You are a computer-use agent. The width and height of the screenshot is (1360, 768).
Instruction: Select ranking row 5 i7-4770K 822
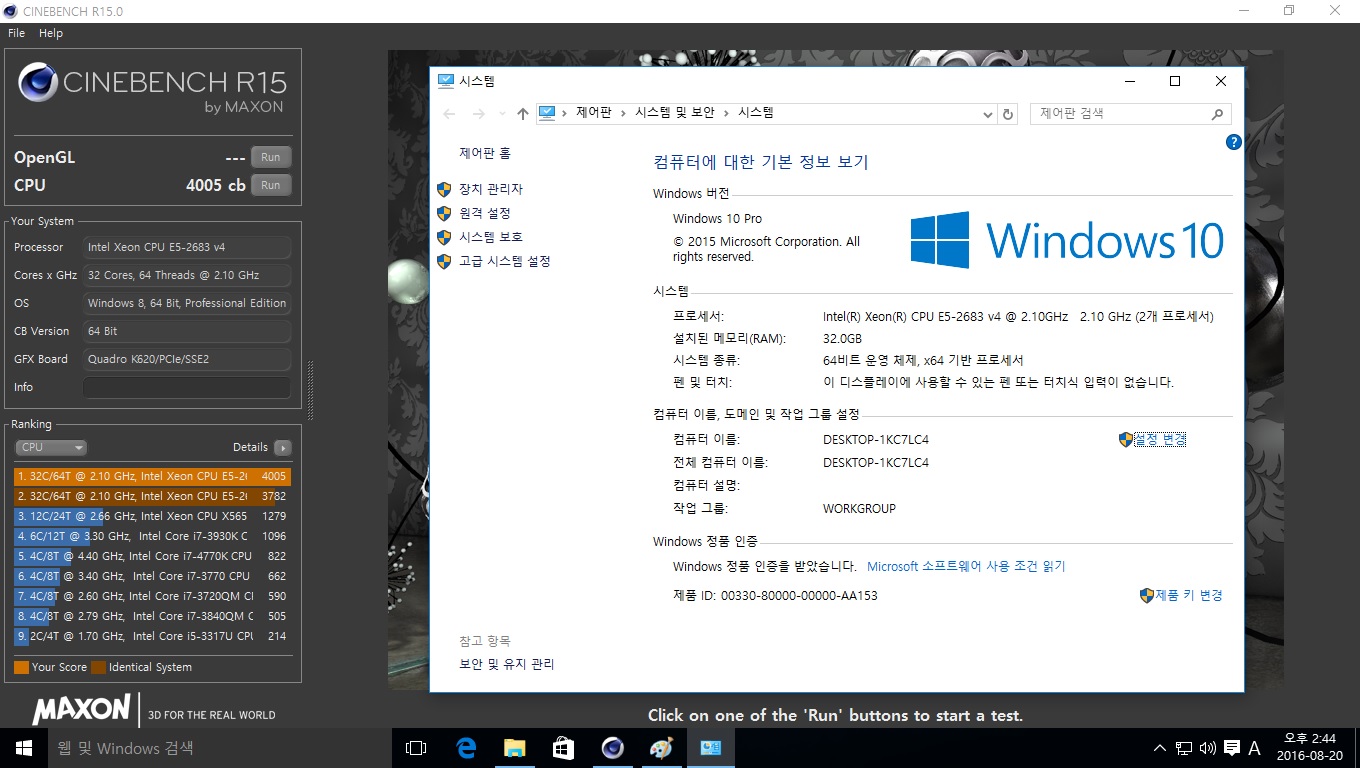151,556
